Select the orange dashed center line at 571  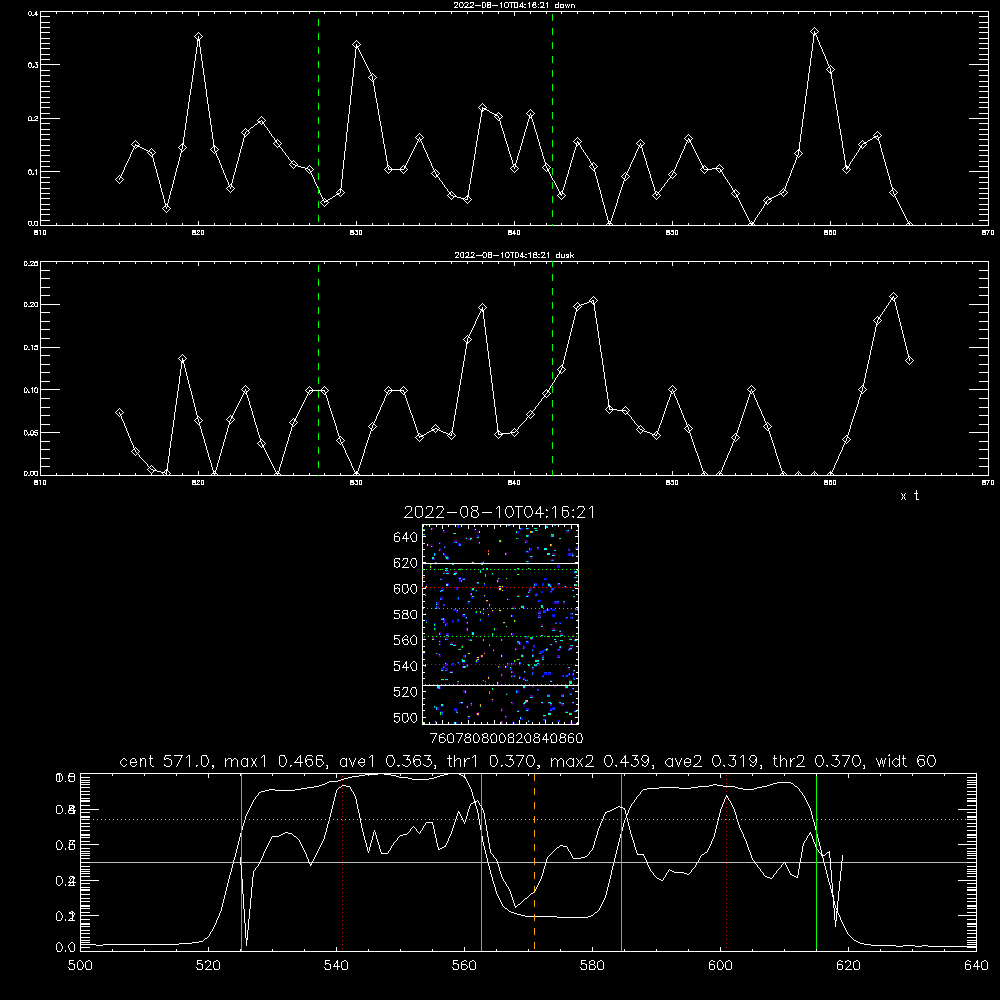coord(534,862)
